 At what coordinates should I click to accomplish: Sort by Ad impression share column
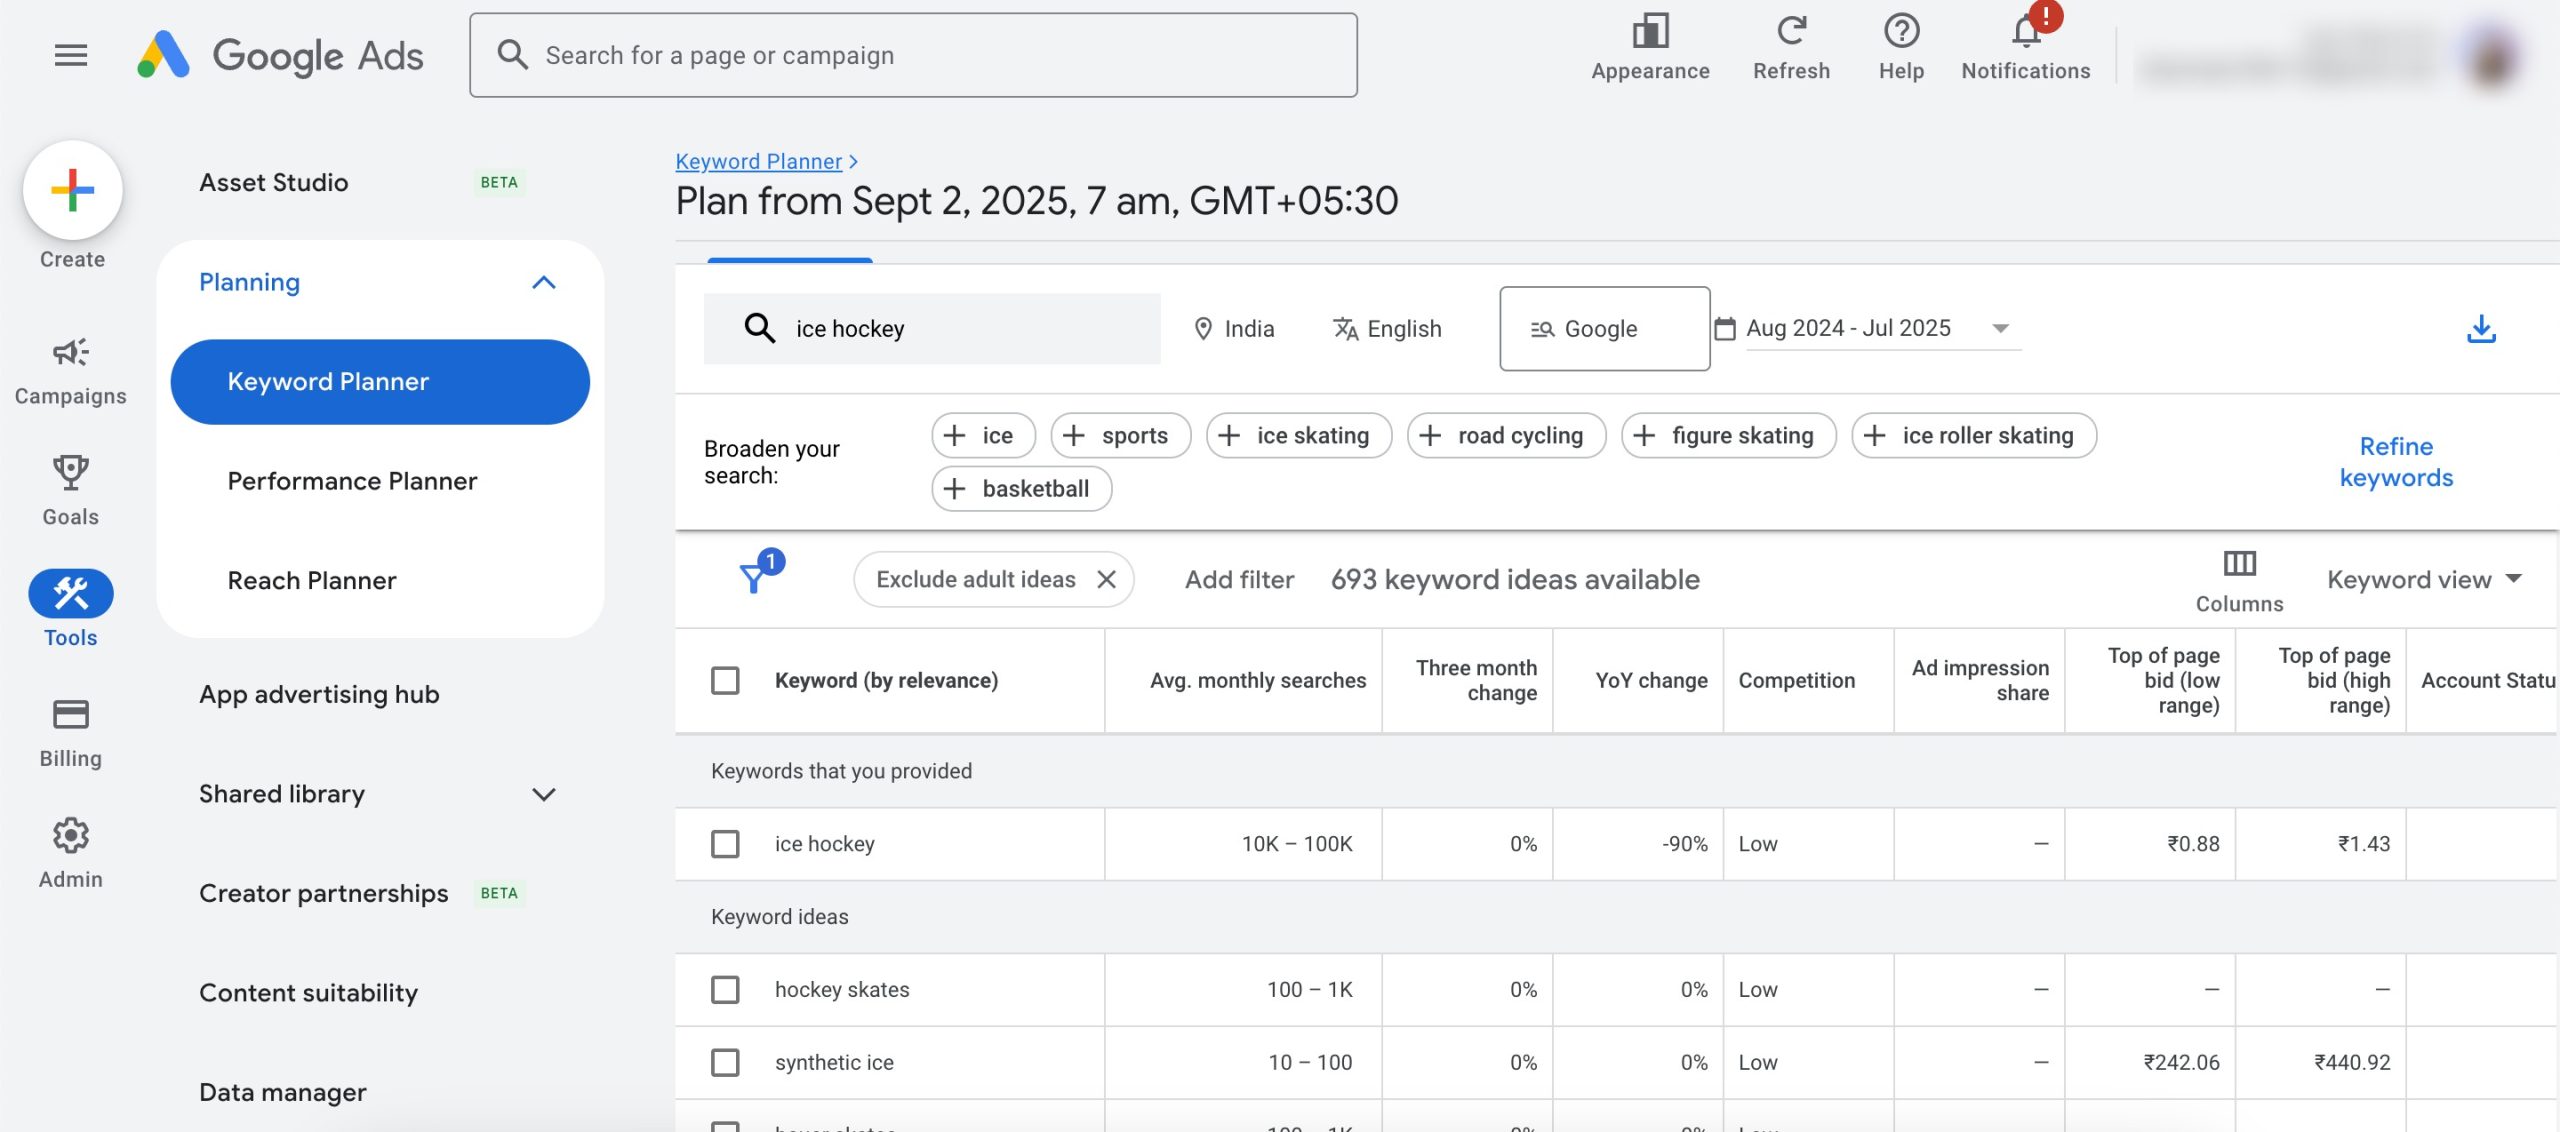point(1980,681)
